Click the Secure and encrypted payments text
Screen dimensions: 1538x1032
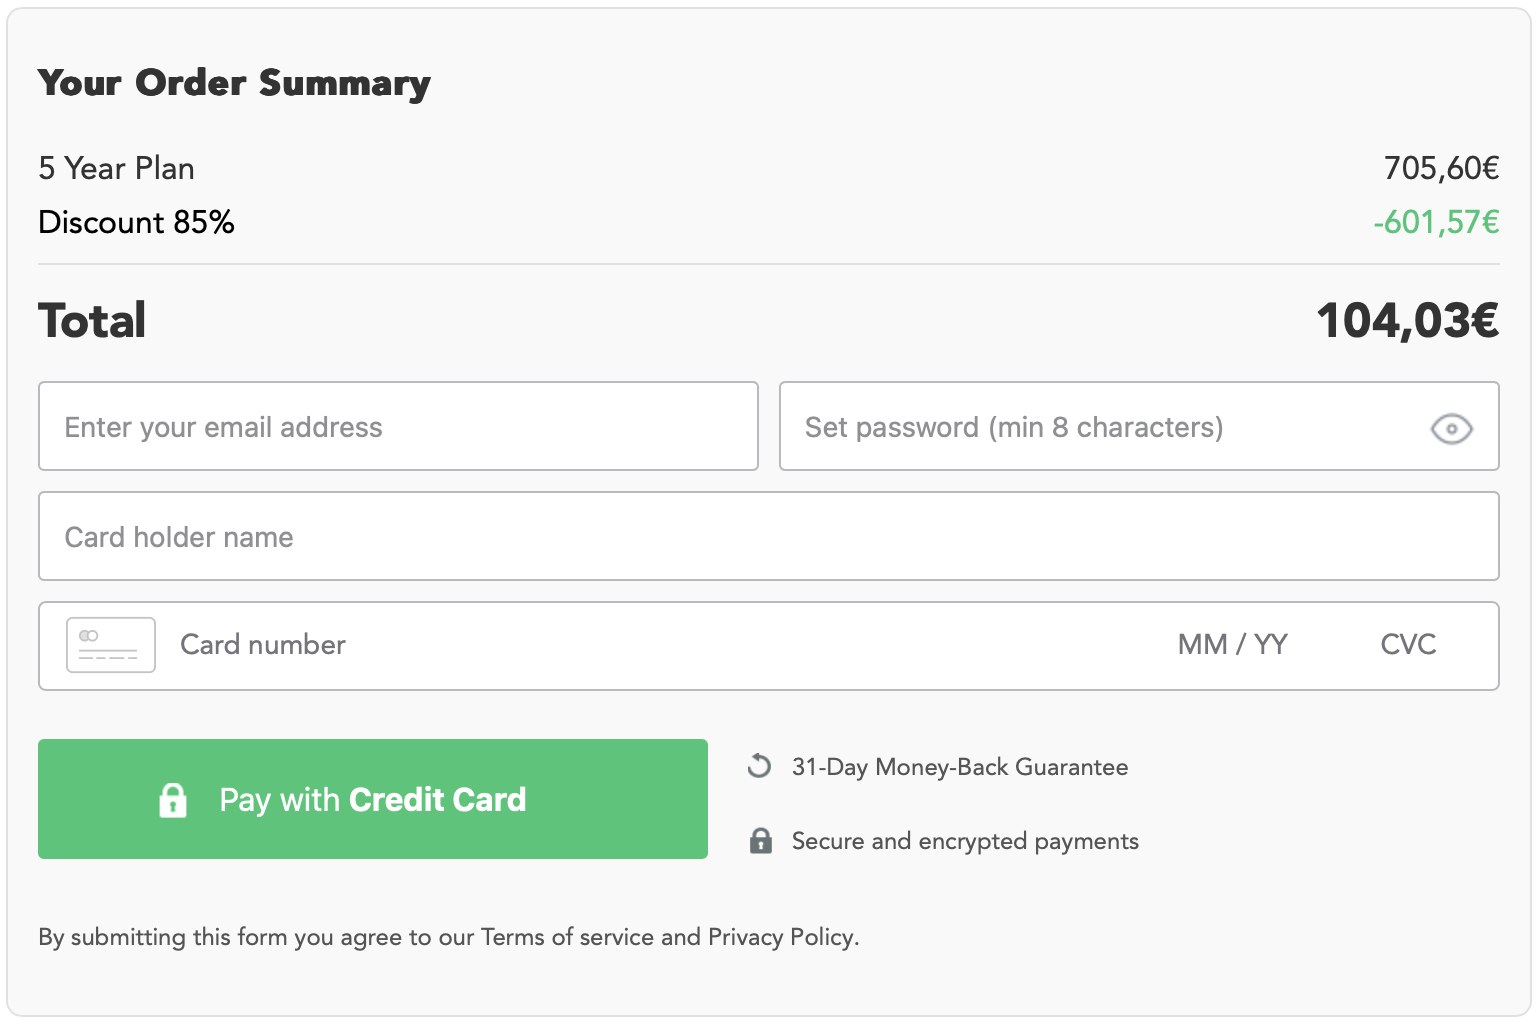(x=964, y=841)
